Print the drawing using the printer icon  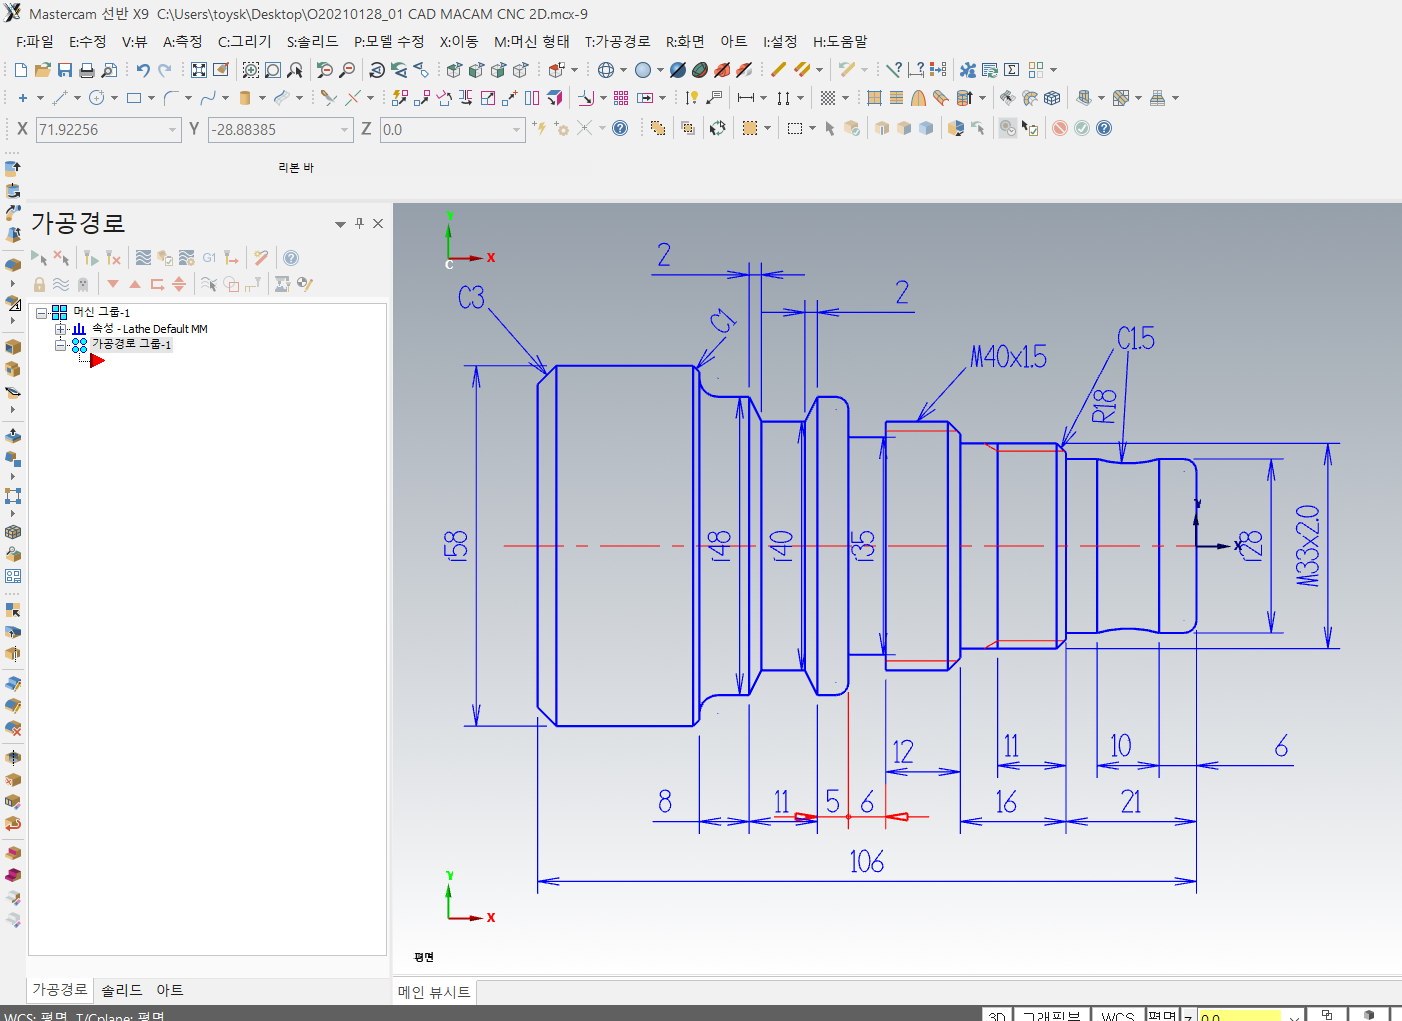click(87, 70)
